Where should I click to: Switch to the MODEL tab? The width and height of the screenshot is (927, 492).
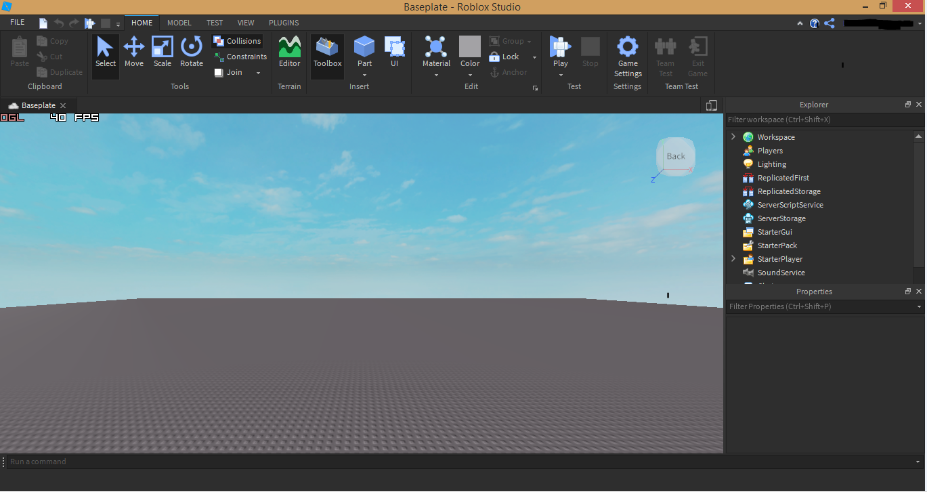coord(179,22)
